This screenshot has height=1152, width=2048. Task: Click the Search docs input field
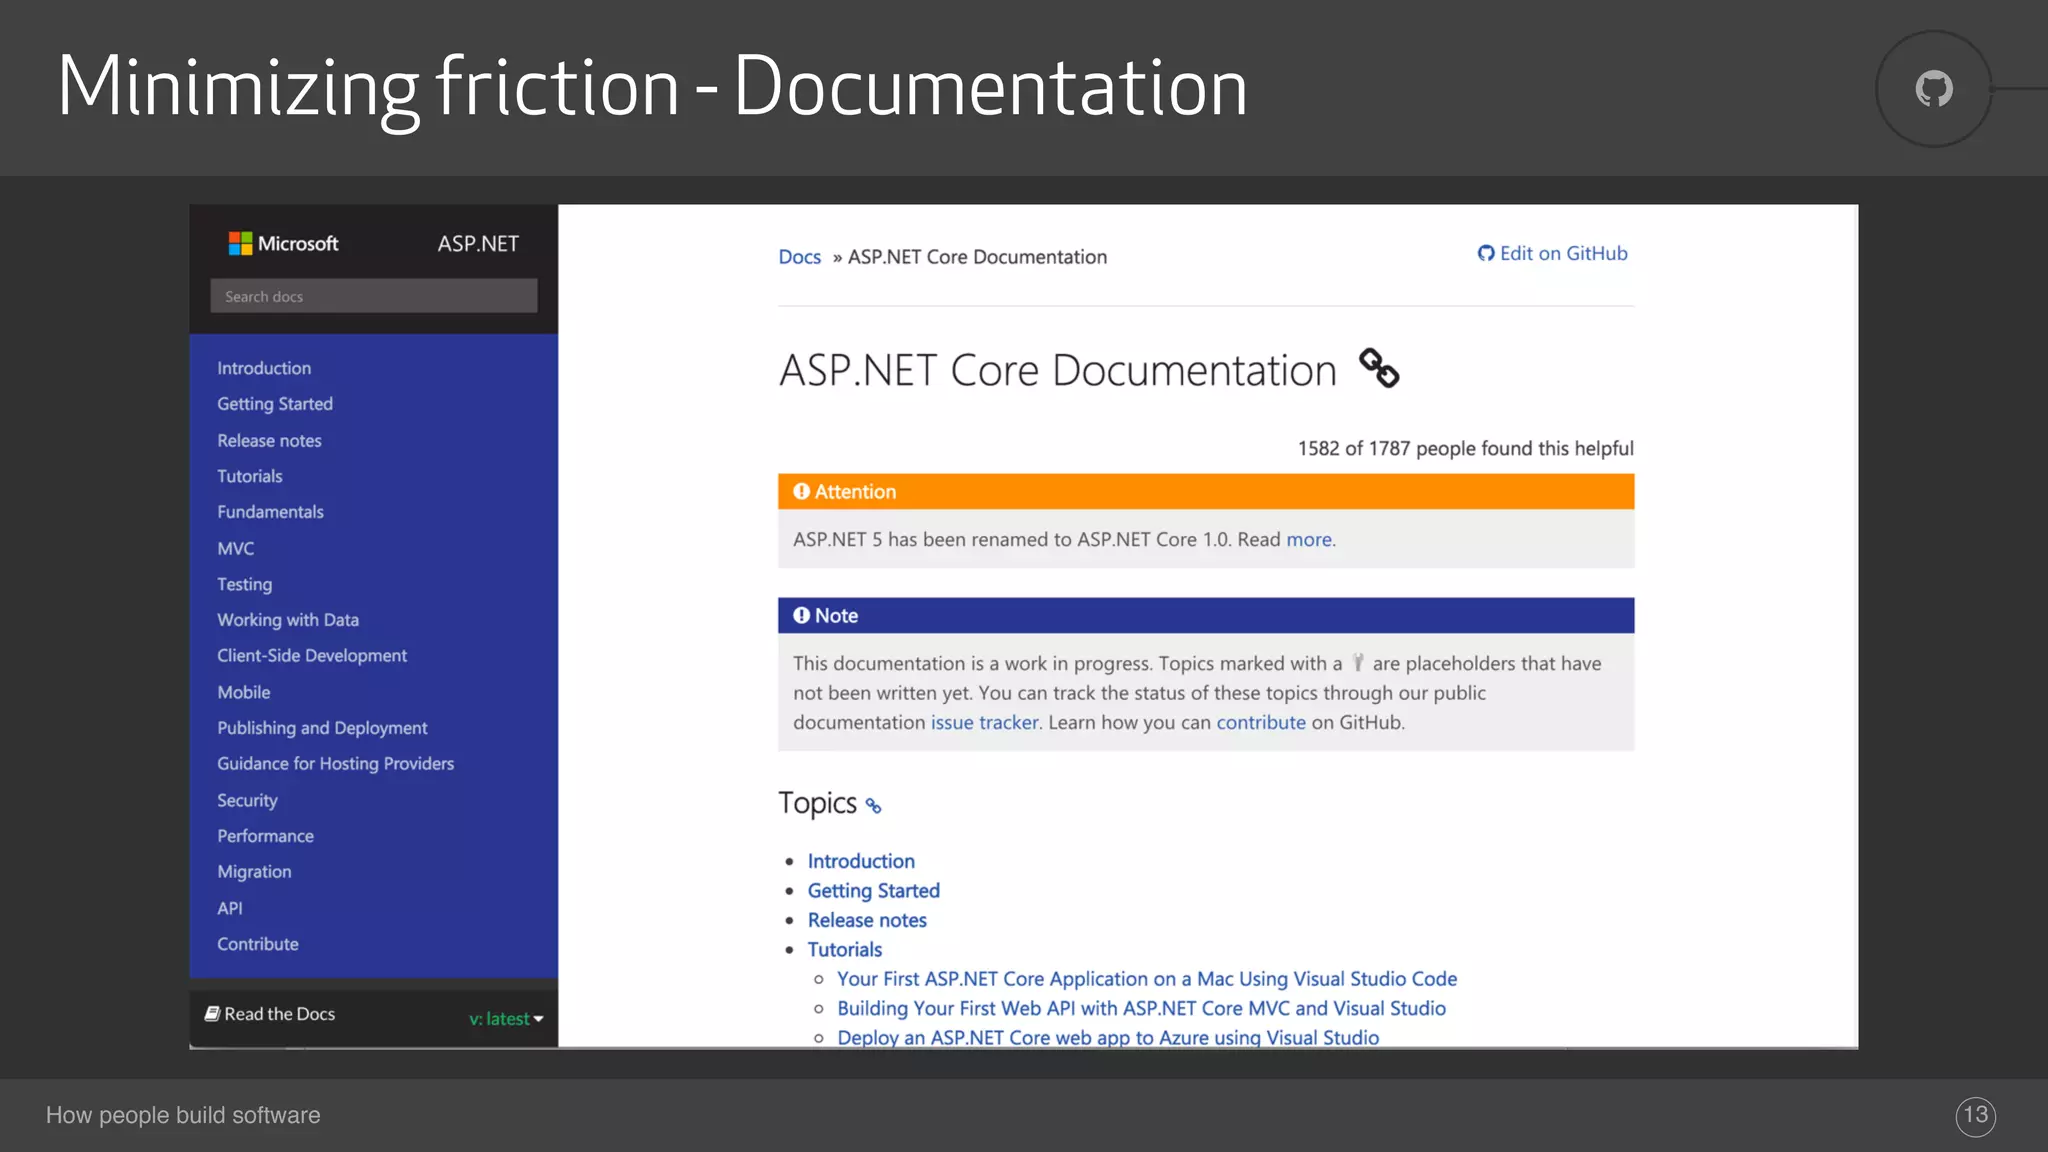coord(373,296)
